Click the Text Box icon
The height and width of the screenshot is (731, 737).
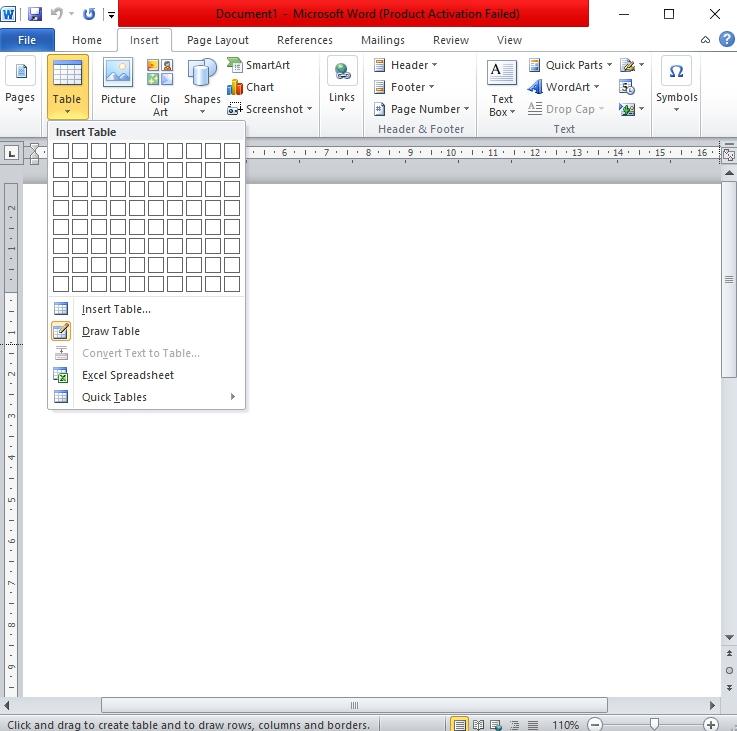click(x=502, y=72)
